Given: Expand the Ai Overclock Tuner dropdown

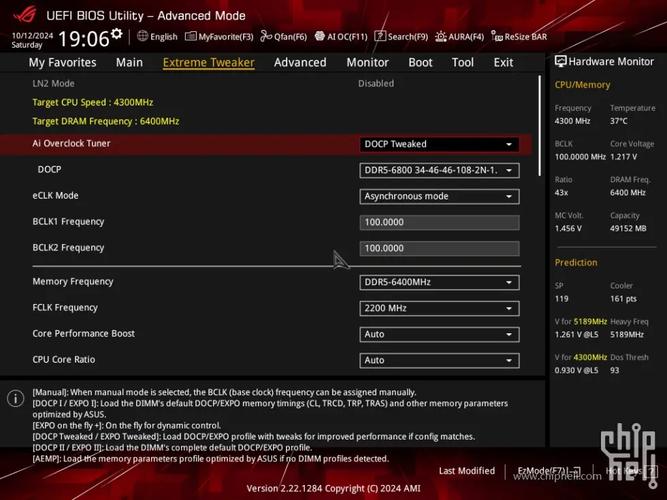Looking at the screenshot, I should [439, 144].
